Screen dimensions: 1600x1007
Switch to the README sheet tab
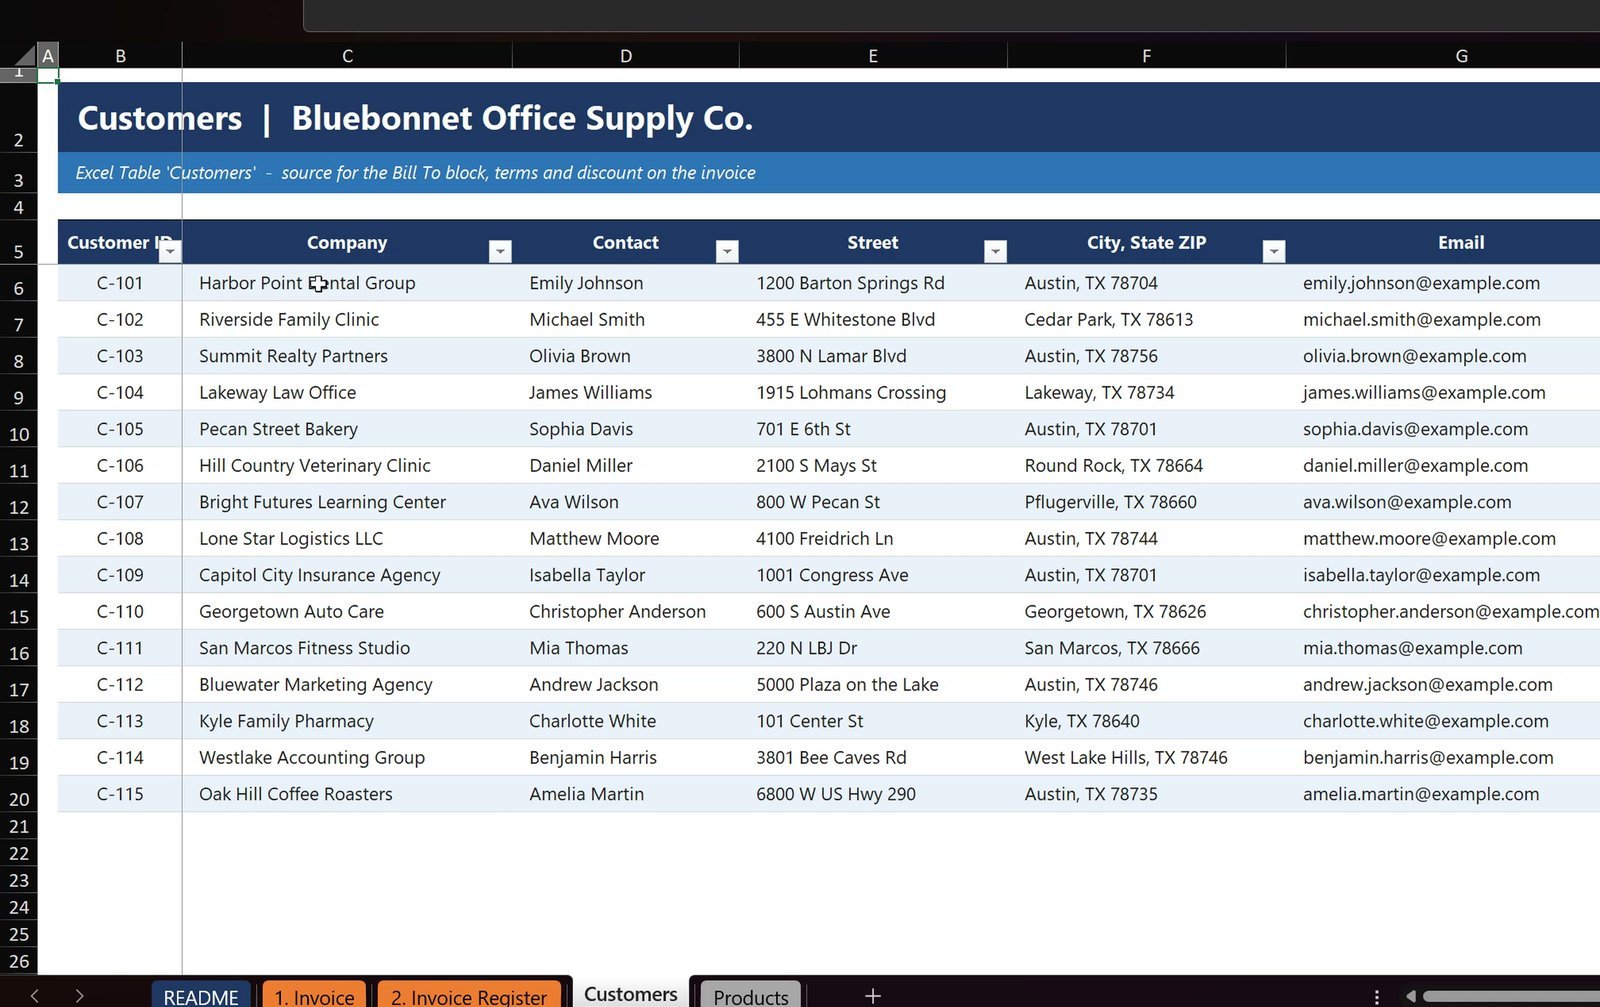(201, 996)
